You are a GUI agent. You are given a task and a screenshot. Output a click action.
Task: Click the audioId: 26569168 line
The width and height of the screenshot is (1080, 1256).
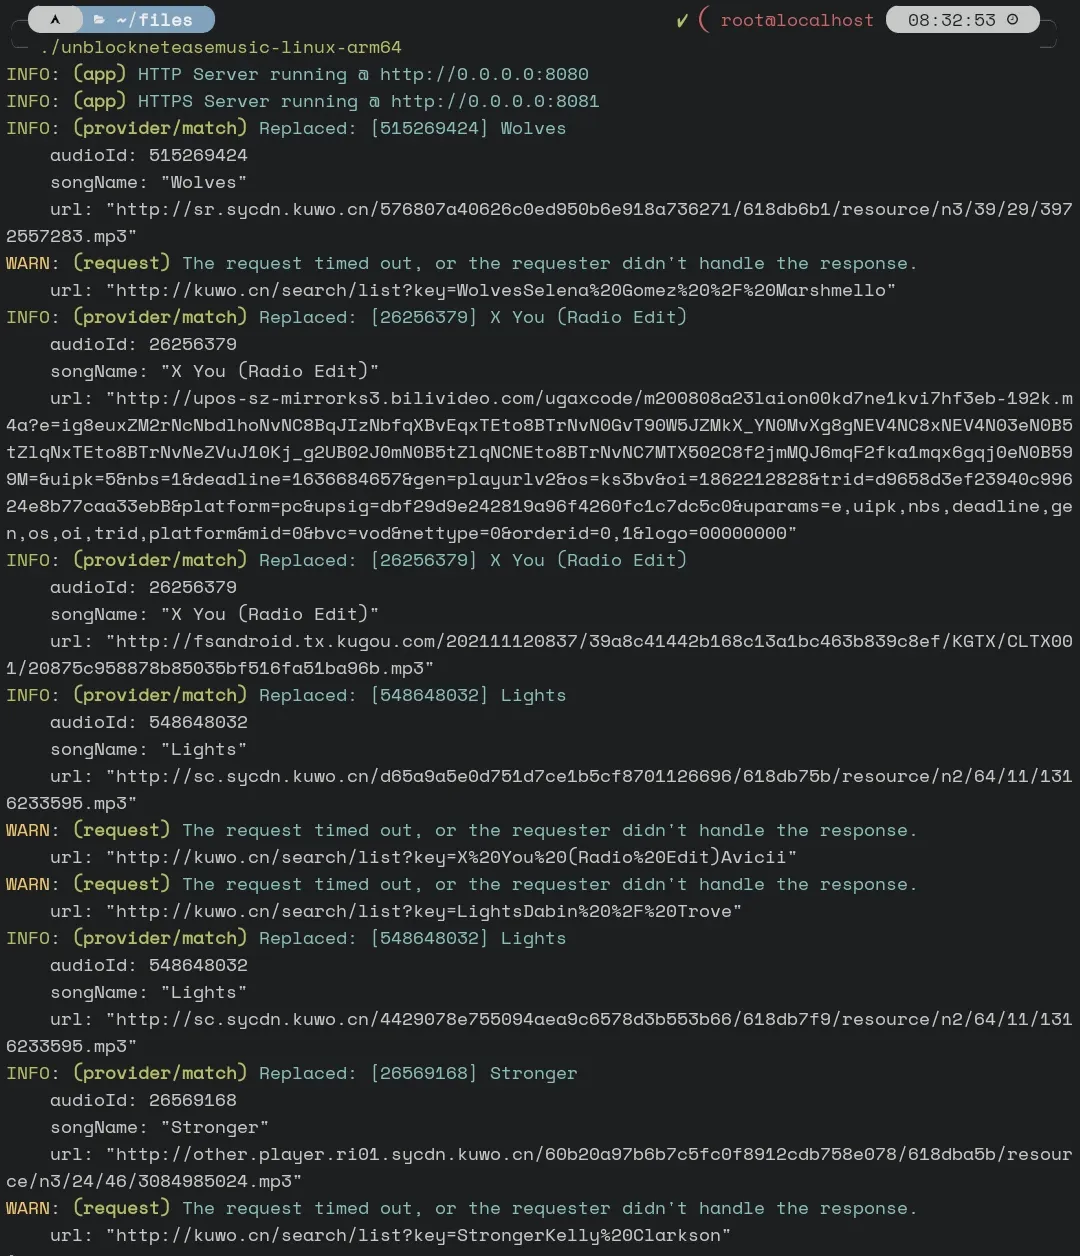[143, 1100]
